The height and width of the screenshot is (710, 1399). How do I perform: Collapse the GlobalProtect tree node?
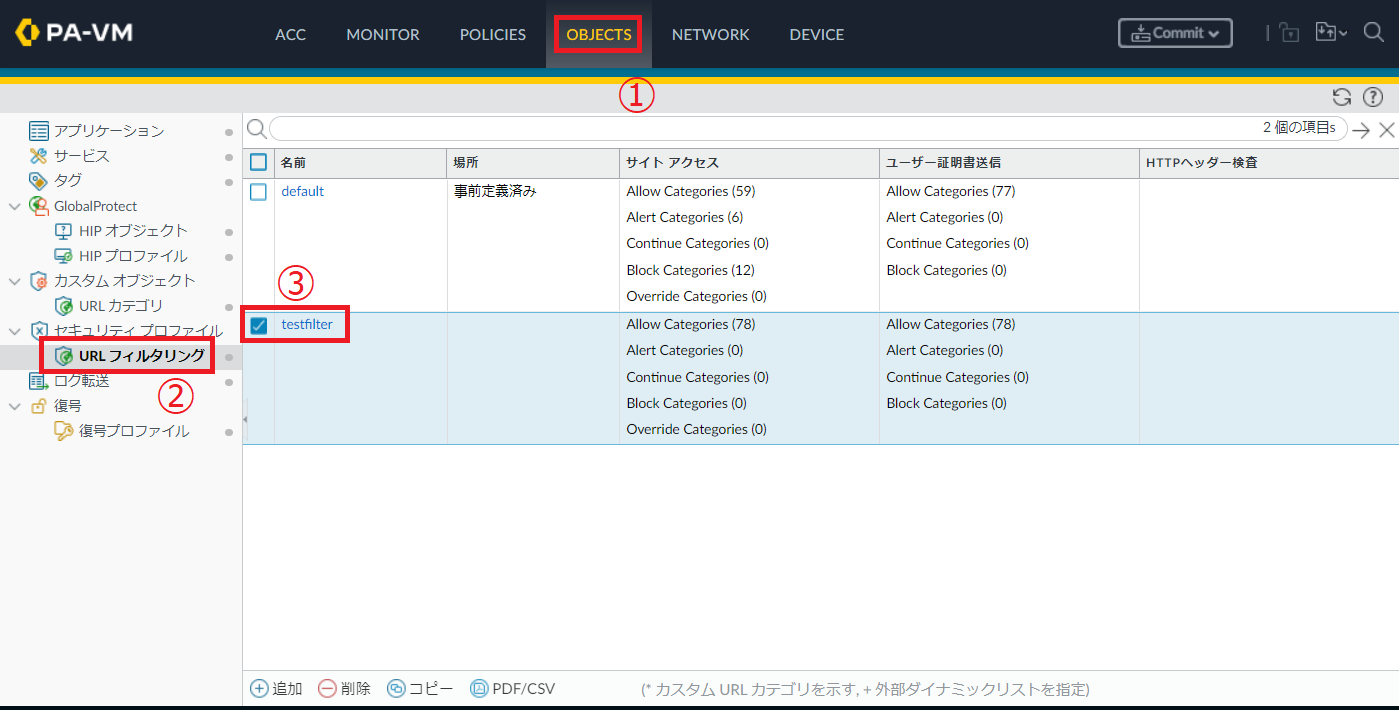click(x=14, y=206)
